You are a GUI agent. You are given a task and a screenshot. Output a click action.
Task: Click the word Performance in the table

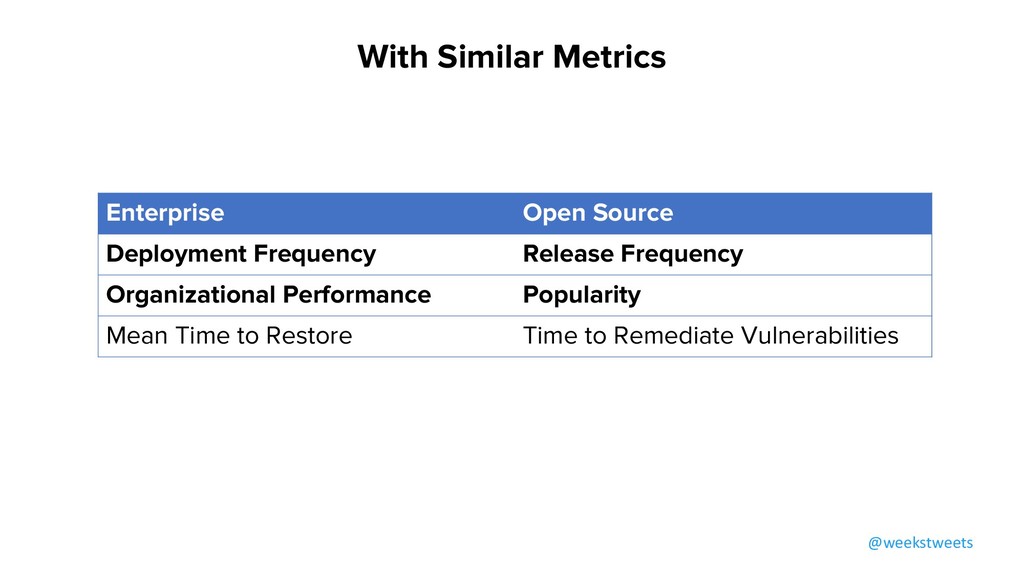coord(357,295)
